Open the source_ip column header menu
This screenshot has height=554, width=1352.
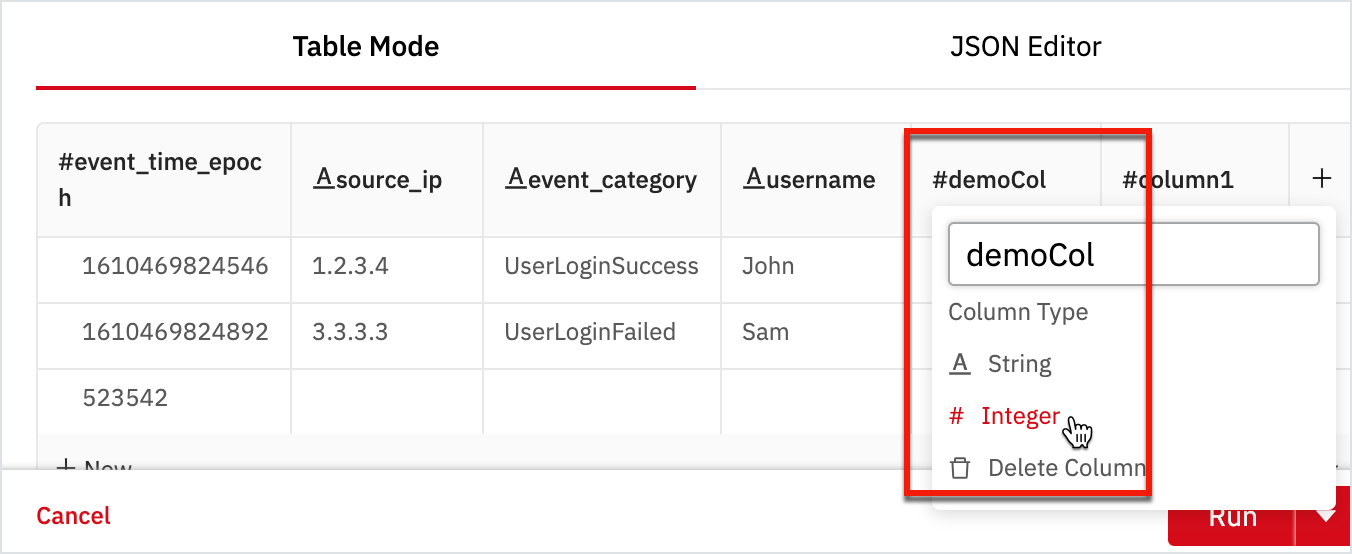[x=378, y=180]
